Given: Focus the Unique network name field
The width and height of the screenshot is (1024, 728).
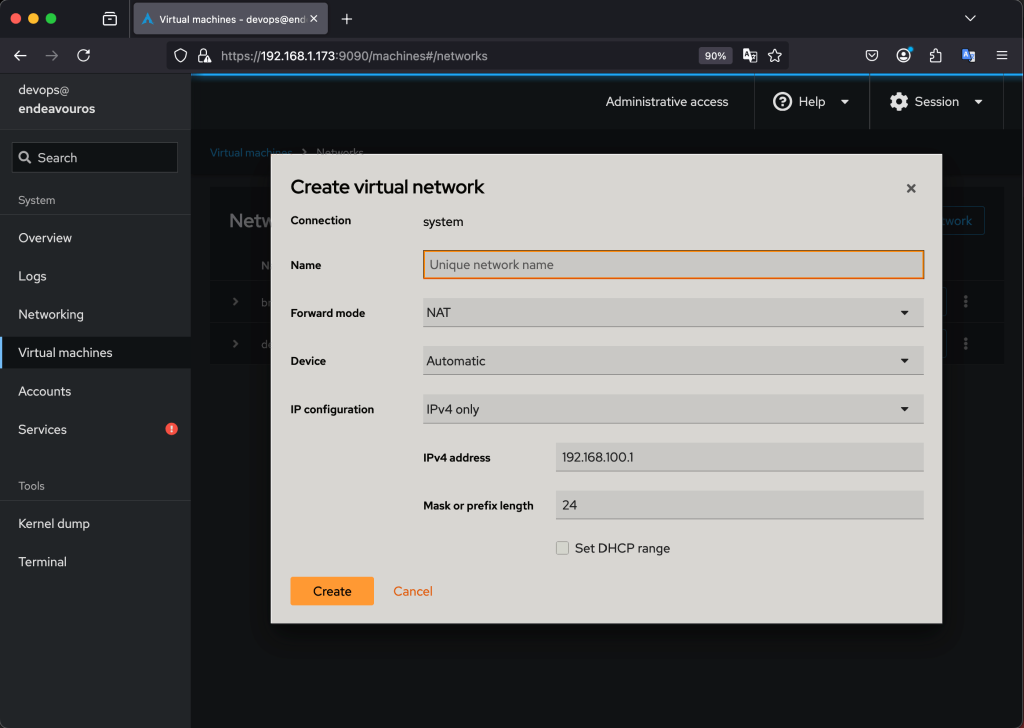Looking at the screenshot, I should point(673,265).
